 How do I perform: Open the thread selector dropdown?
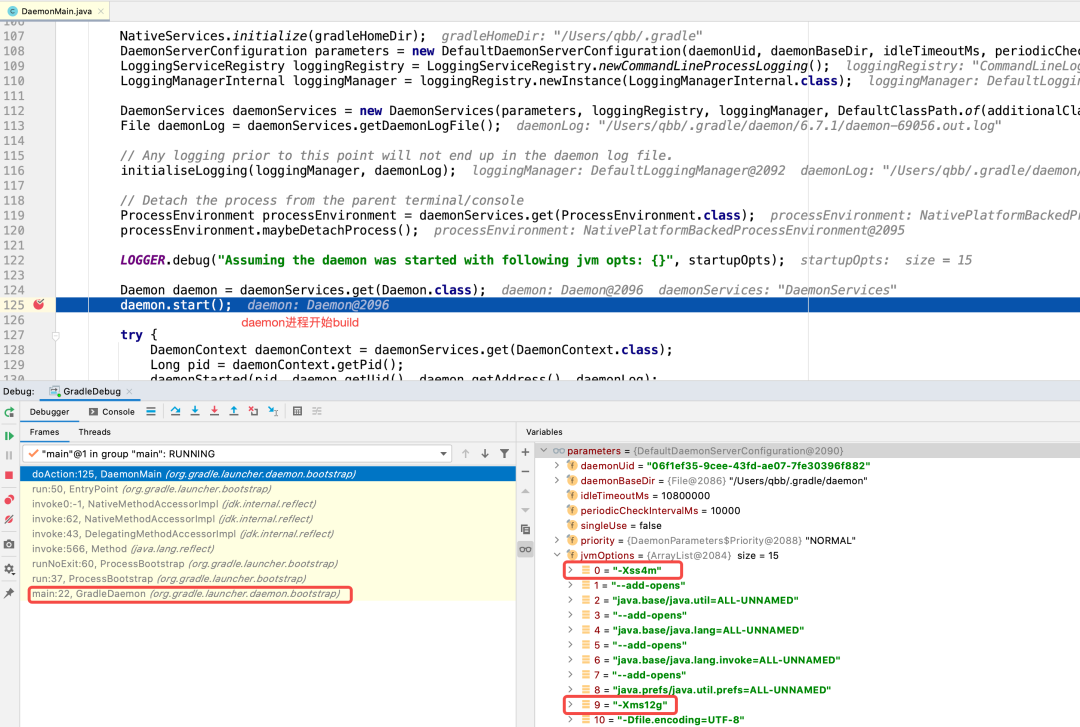pos(444,454)
